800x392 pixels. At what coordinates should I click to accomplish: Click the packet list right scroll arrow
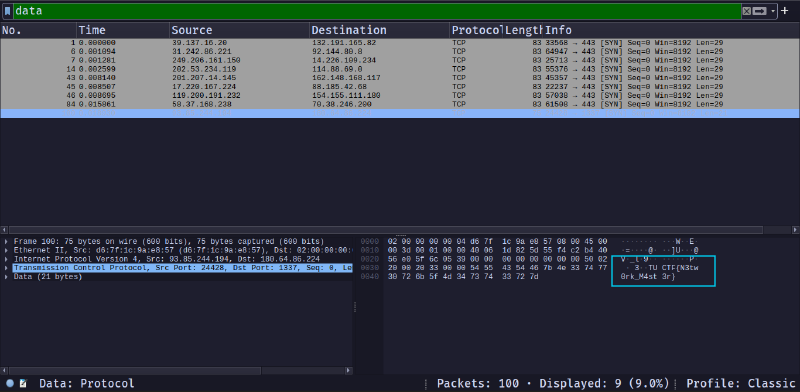795,230
